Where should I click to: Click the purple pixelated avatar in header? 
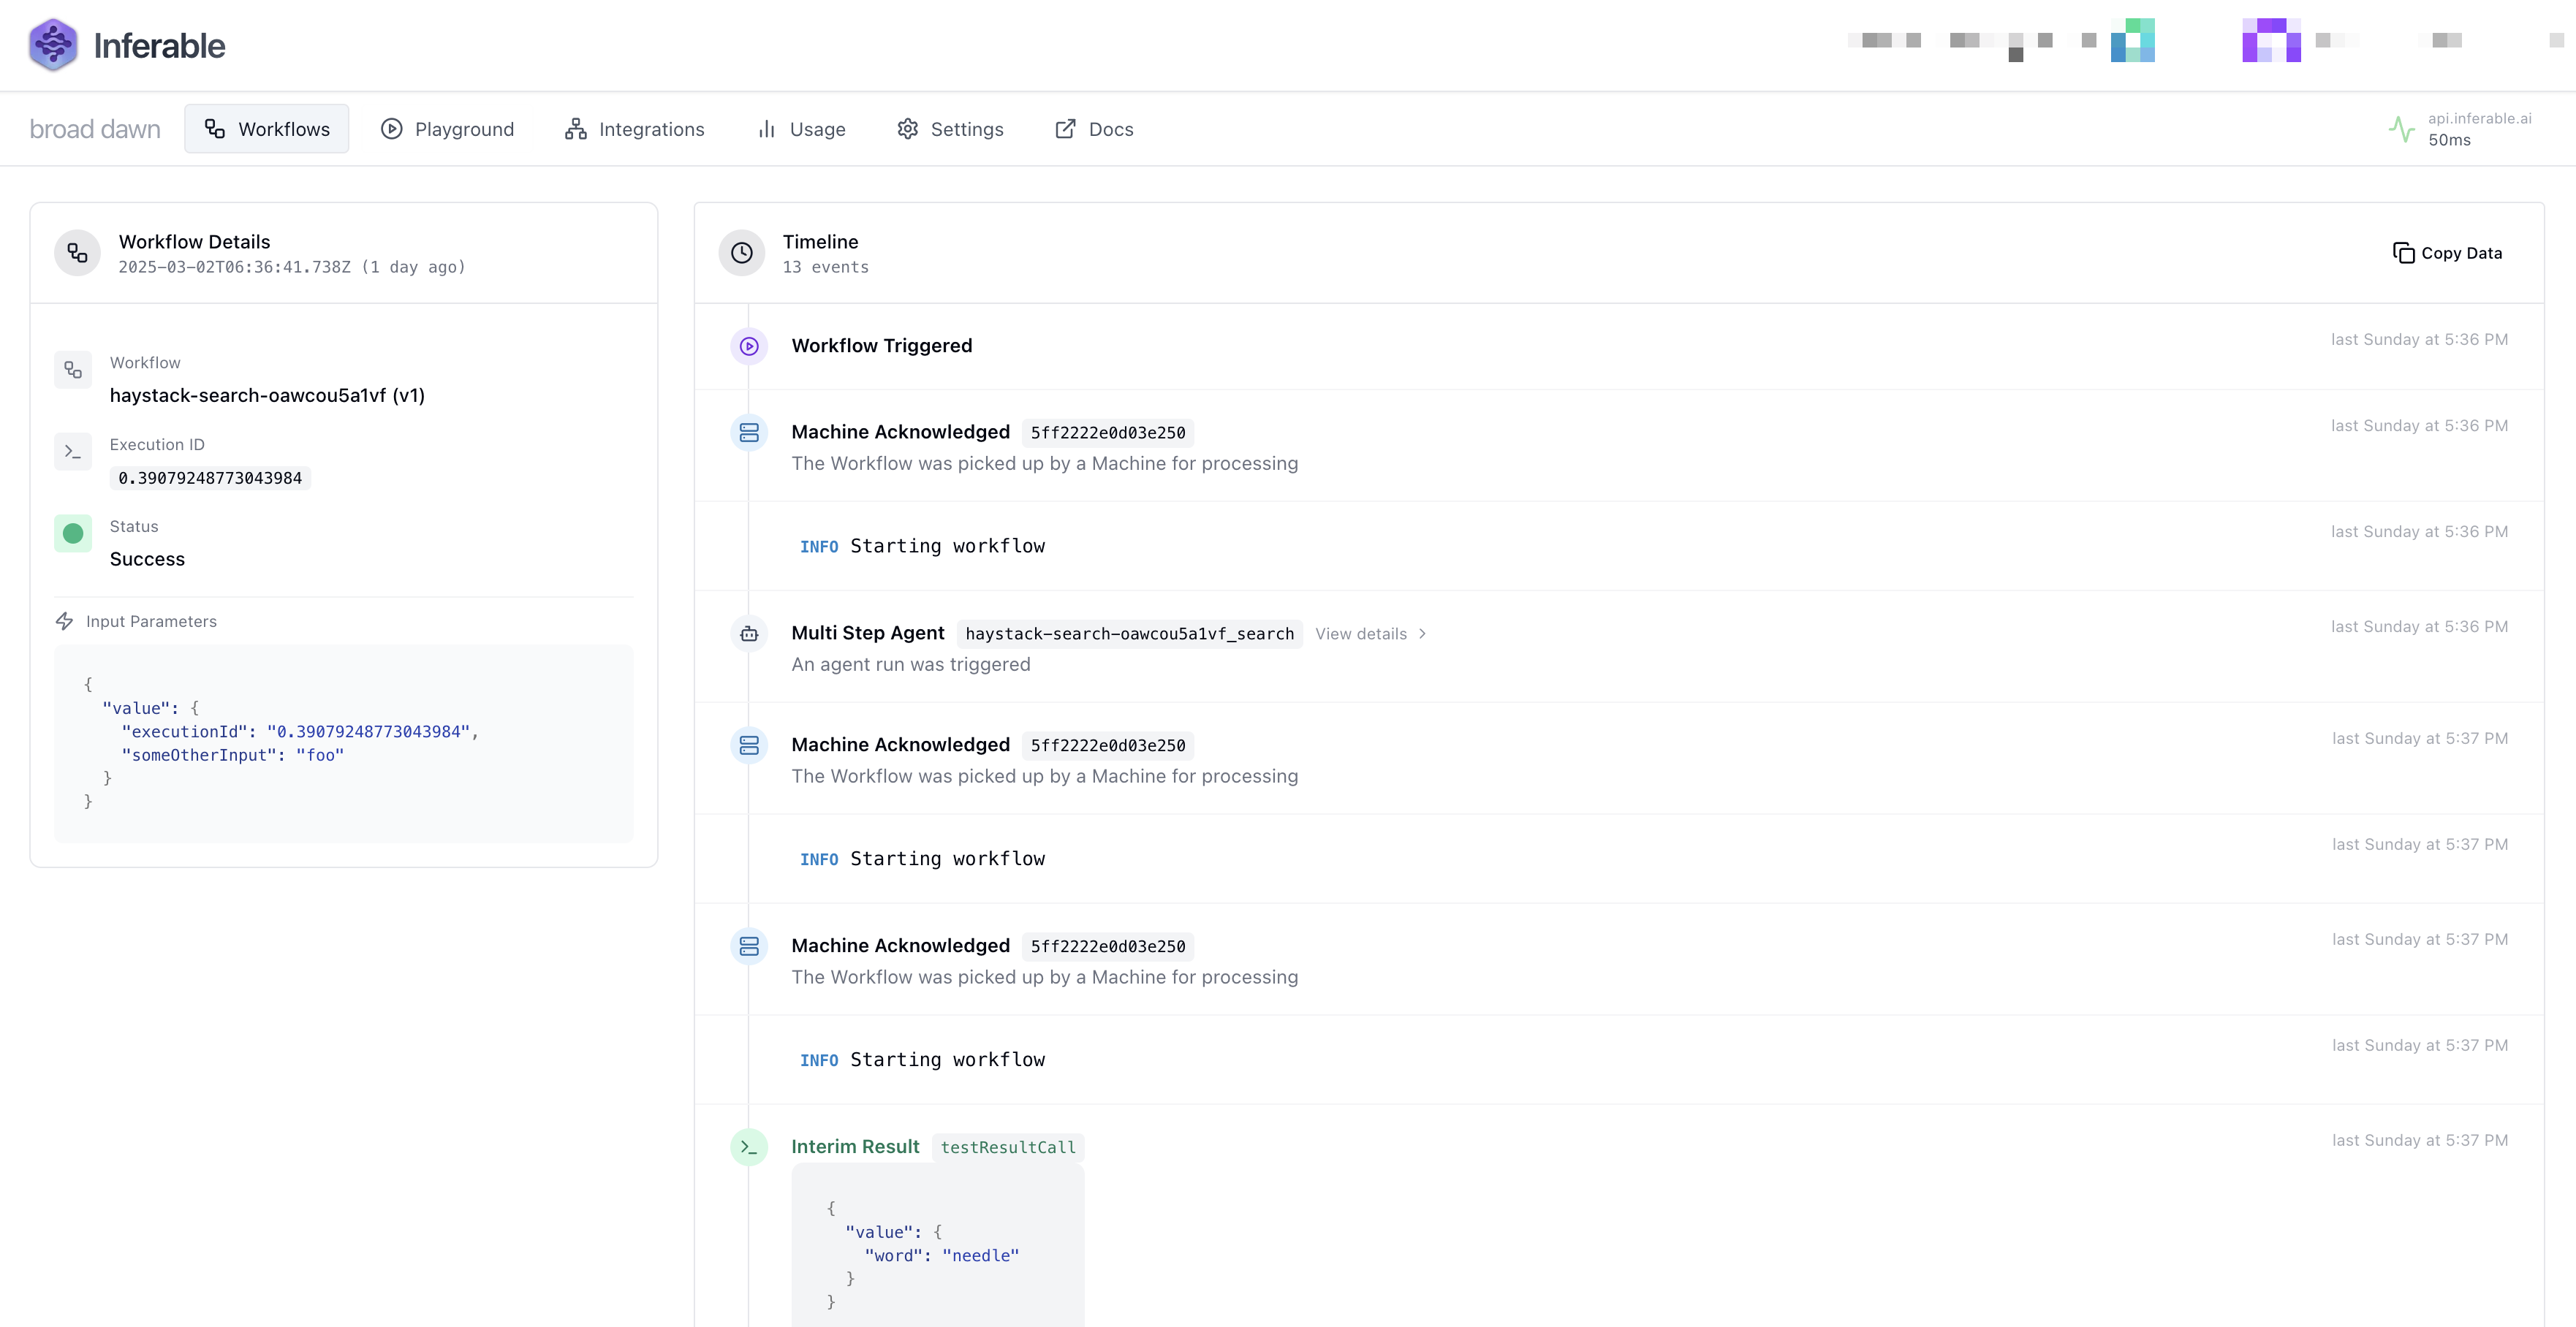[2271, 40]
